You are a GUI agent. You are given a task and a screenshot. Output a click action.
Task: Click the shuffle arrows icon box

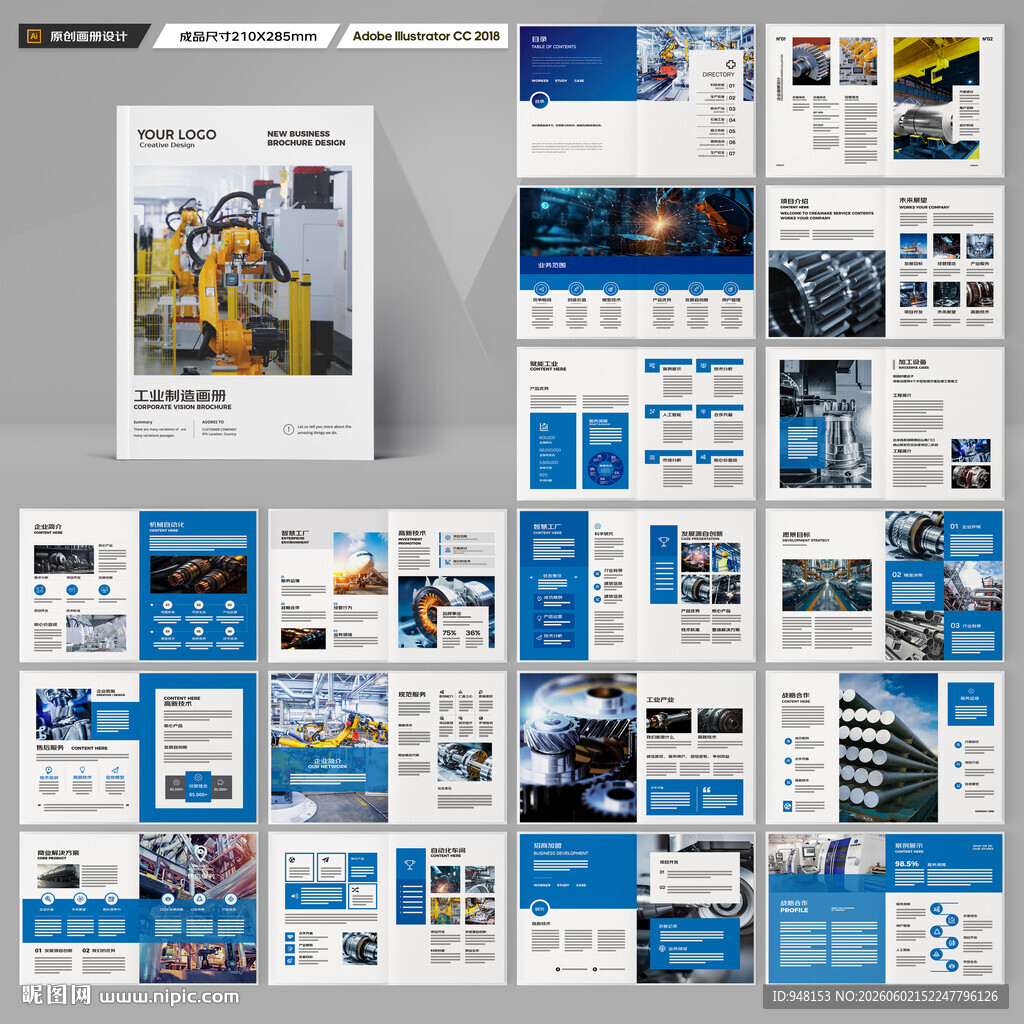(x=362, y=895)
